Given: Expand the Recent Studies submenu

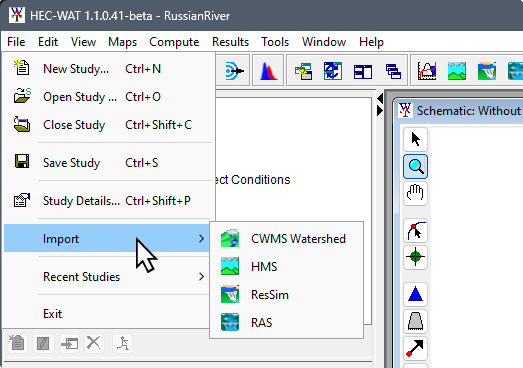Looking at the screenshot, I should click(x=108, y=277).
